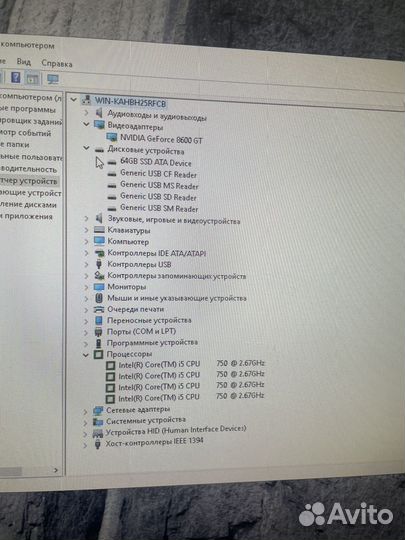The image size is (405, 540).
Task: Click left panel scrollbar right arrow
Action: [56, 470]
